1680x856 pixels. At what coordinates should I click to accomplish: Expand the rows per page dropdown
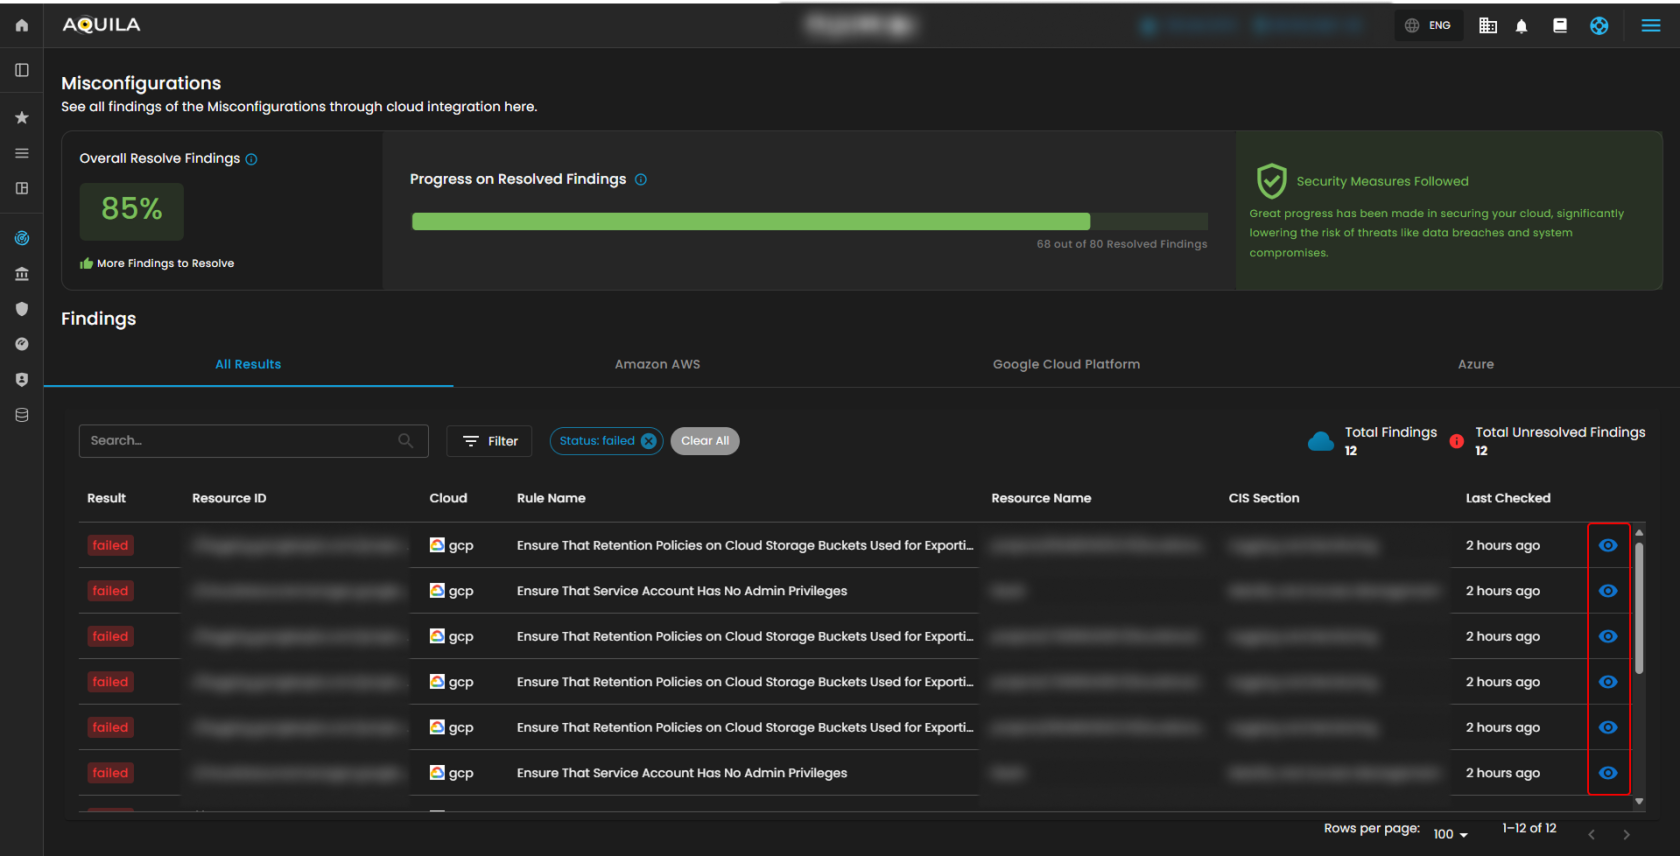pyautogui.click(x=1450, y=834)
